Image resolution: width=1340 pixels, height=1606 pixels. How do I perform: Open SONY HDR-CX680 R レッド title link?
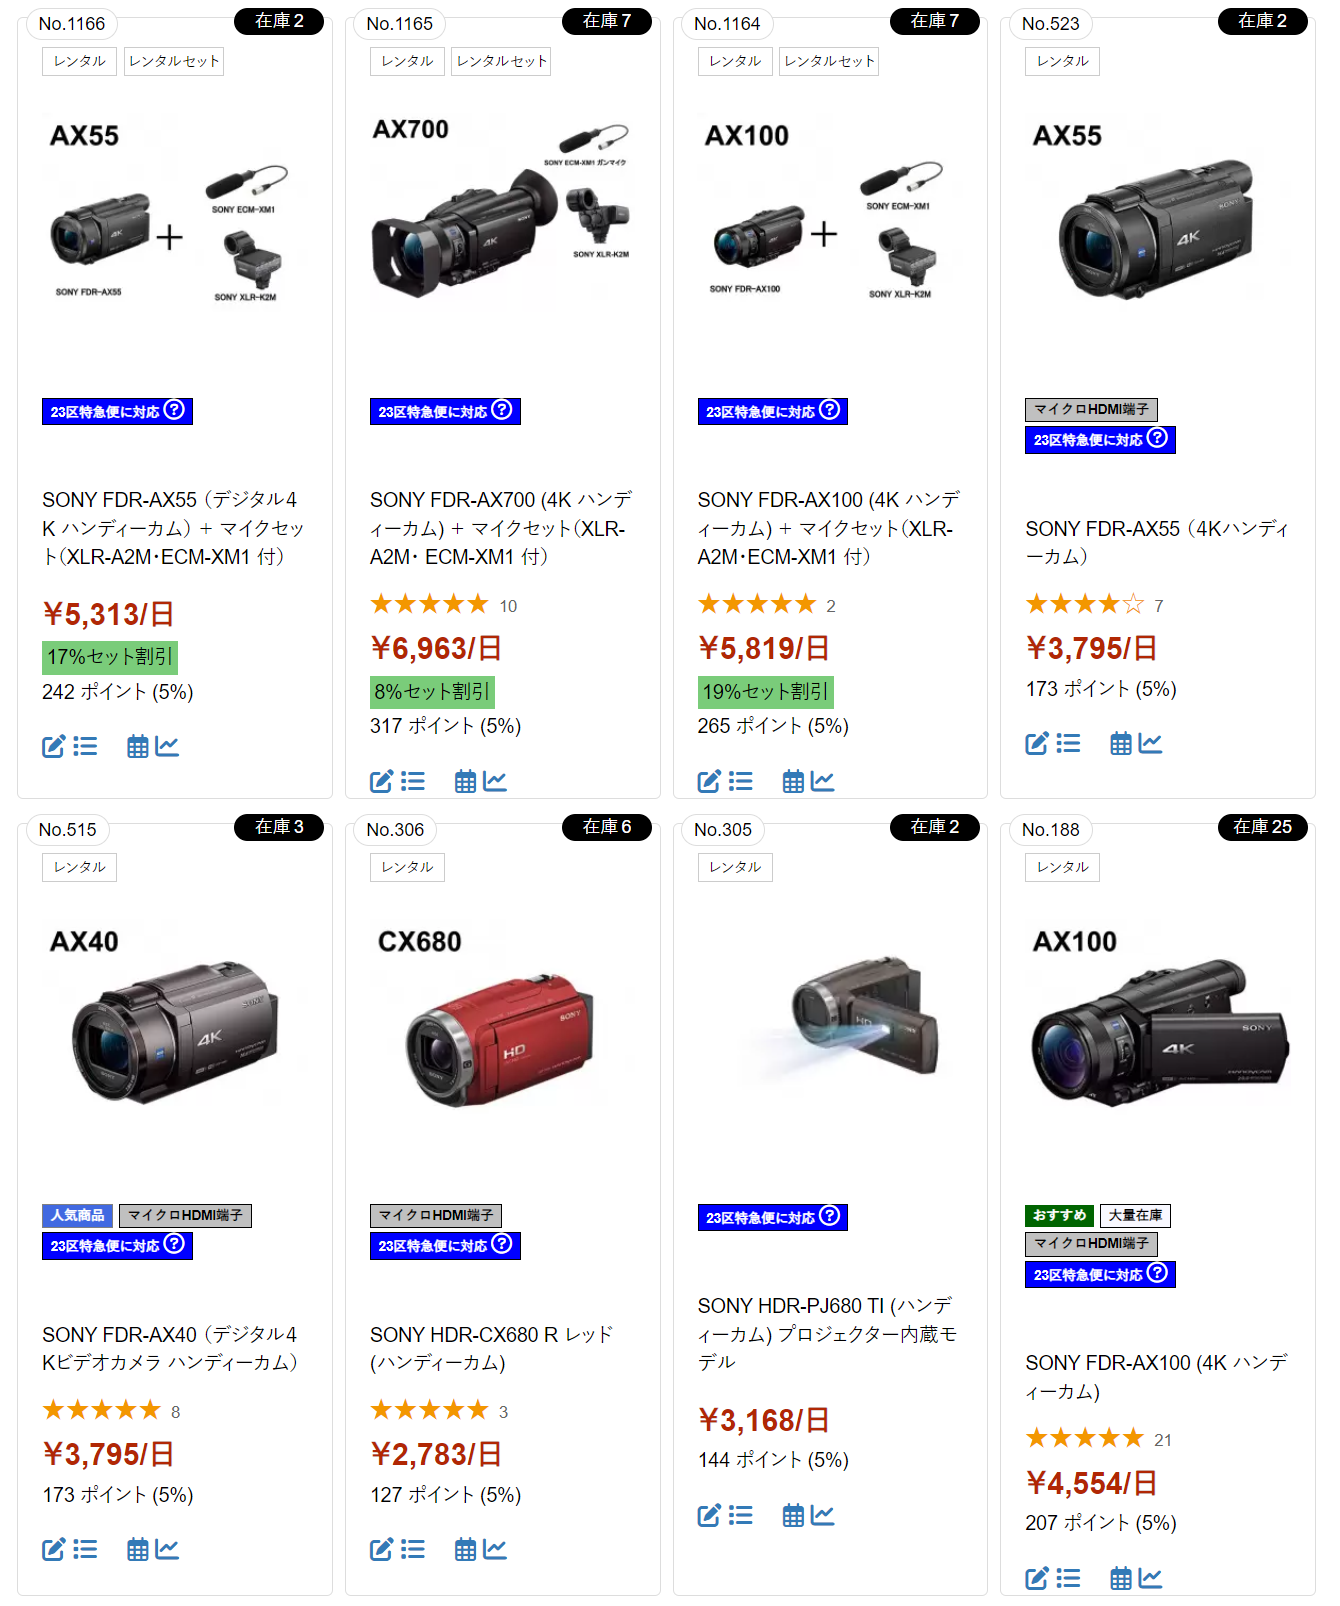(491, 1348)
